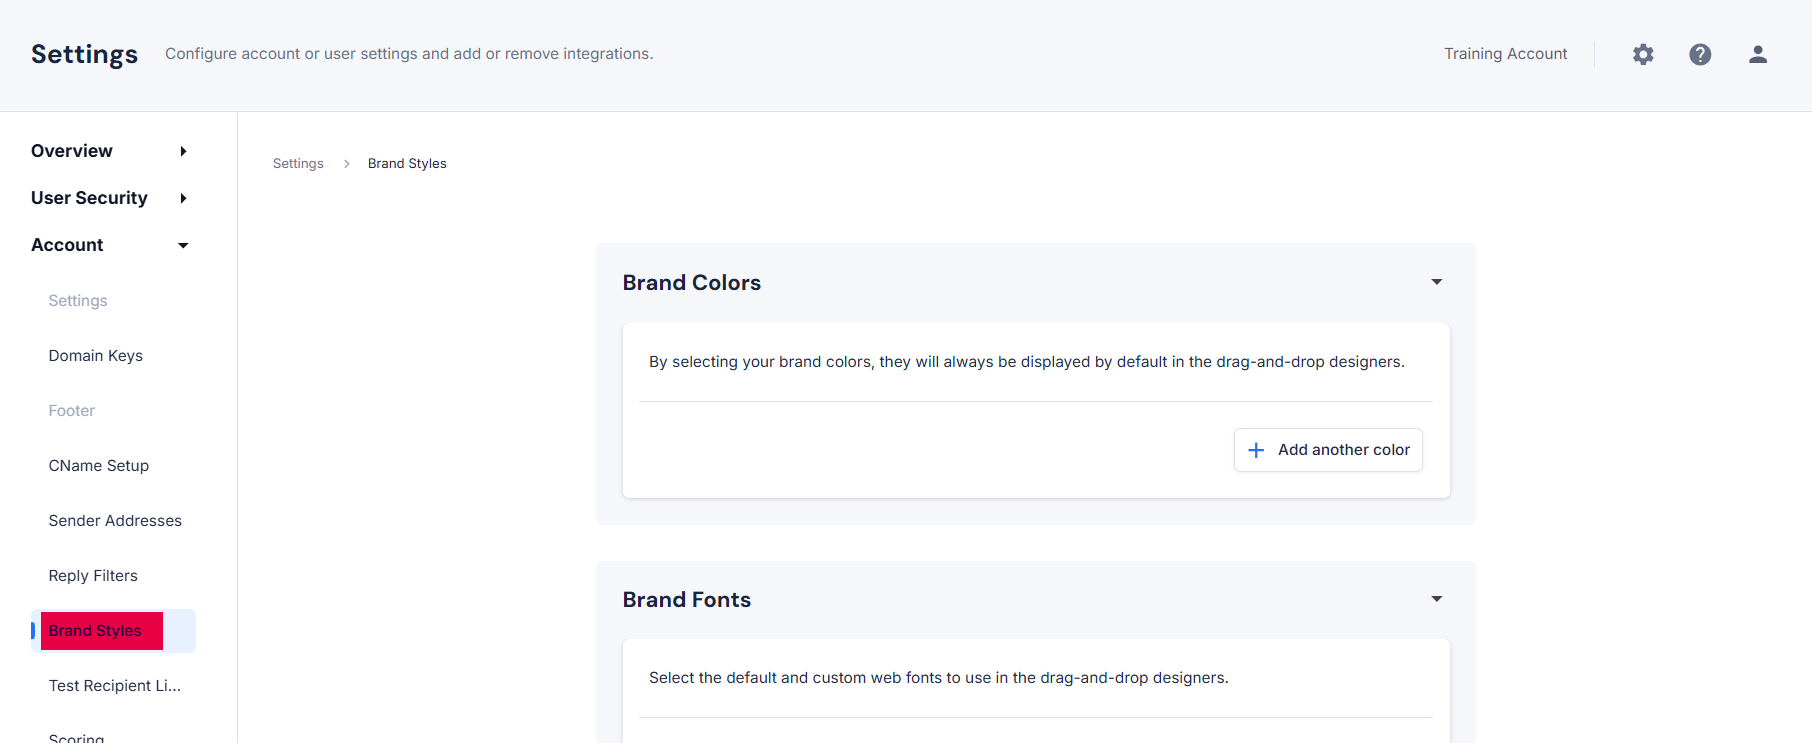This screenshot has width=1812, height=743.
Task: Collapse the Account sidebar section
Action: click(x=183, y=245)
